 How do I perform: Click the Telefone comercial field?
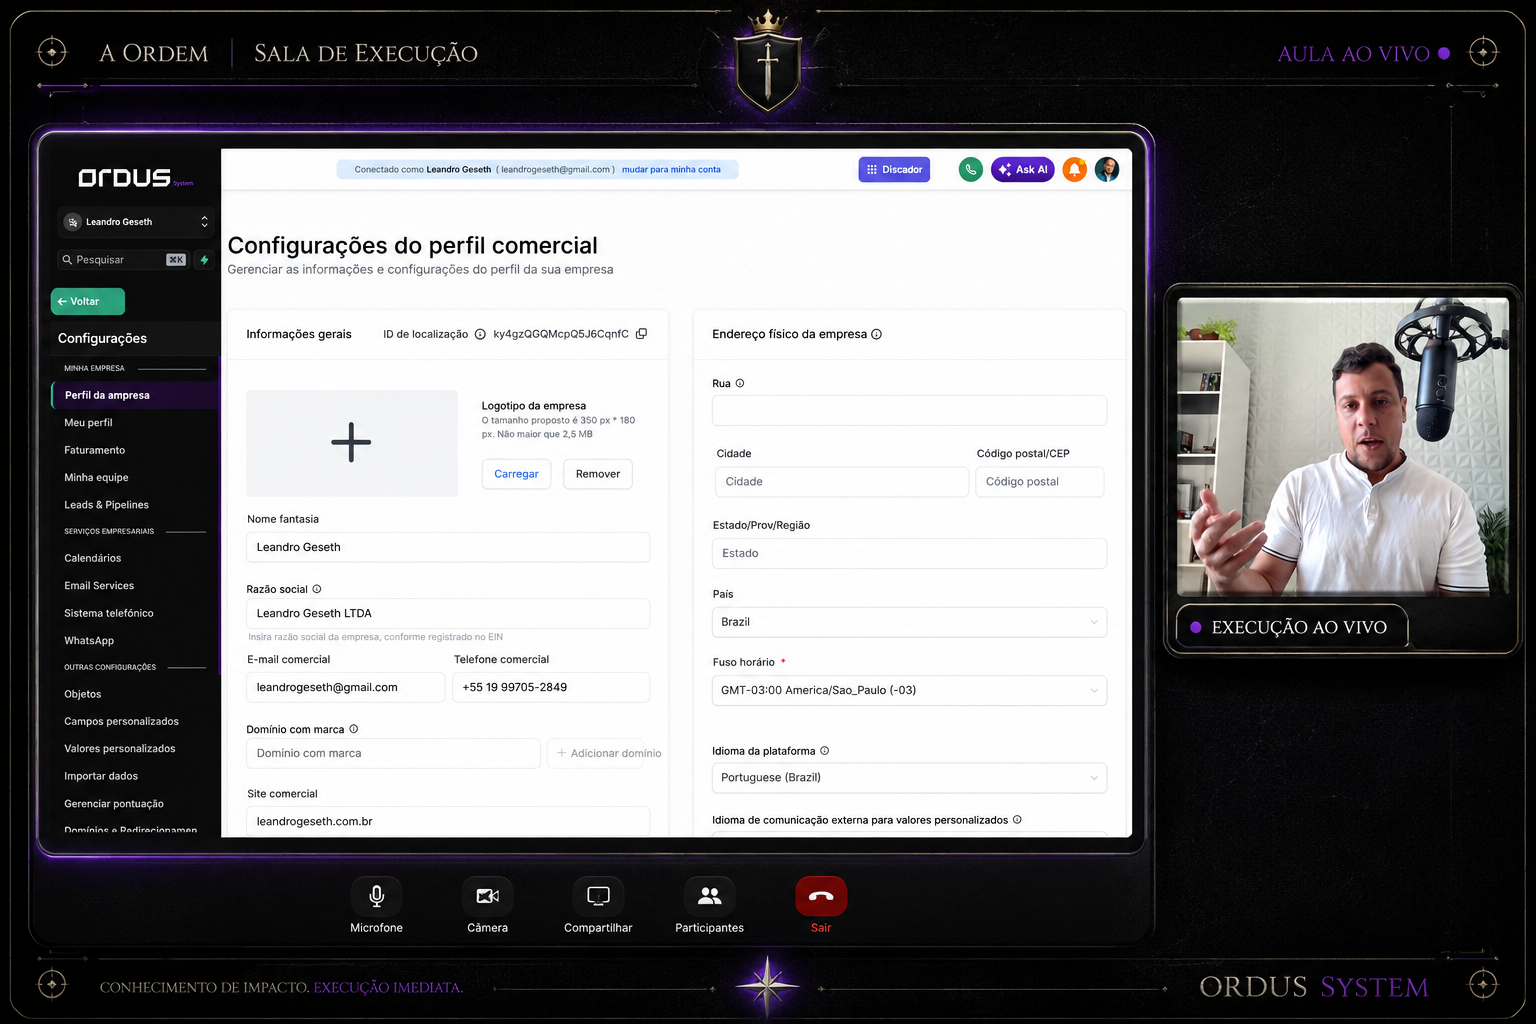click(551, 687)
